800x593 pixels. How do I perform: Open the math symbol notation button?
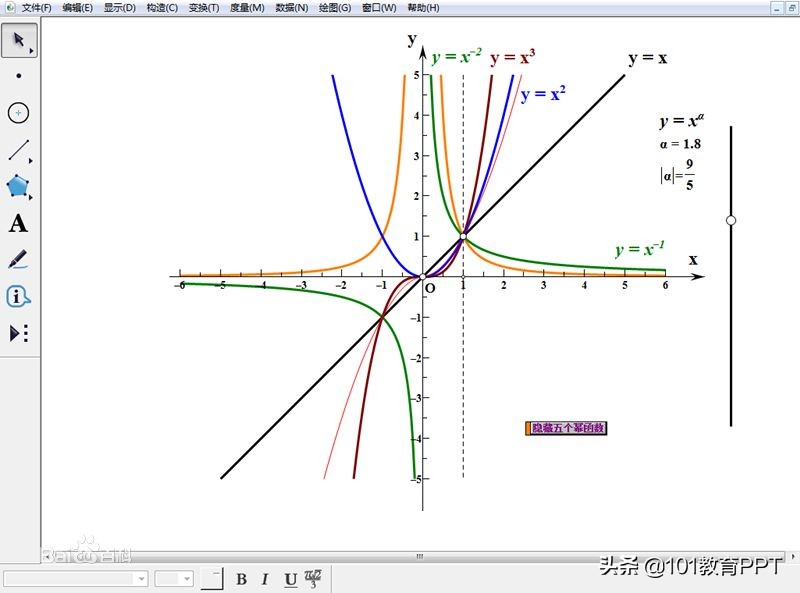point(313,579)
